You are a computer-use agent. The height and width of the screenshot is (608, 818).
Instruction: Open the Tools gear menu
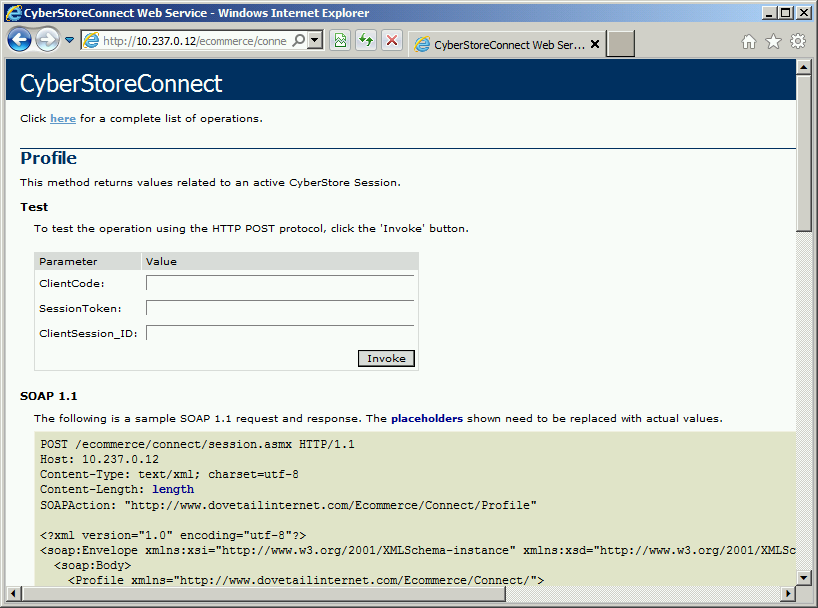pyautogui.click(x=797, y=41)
